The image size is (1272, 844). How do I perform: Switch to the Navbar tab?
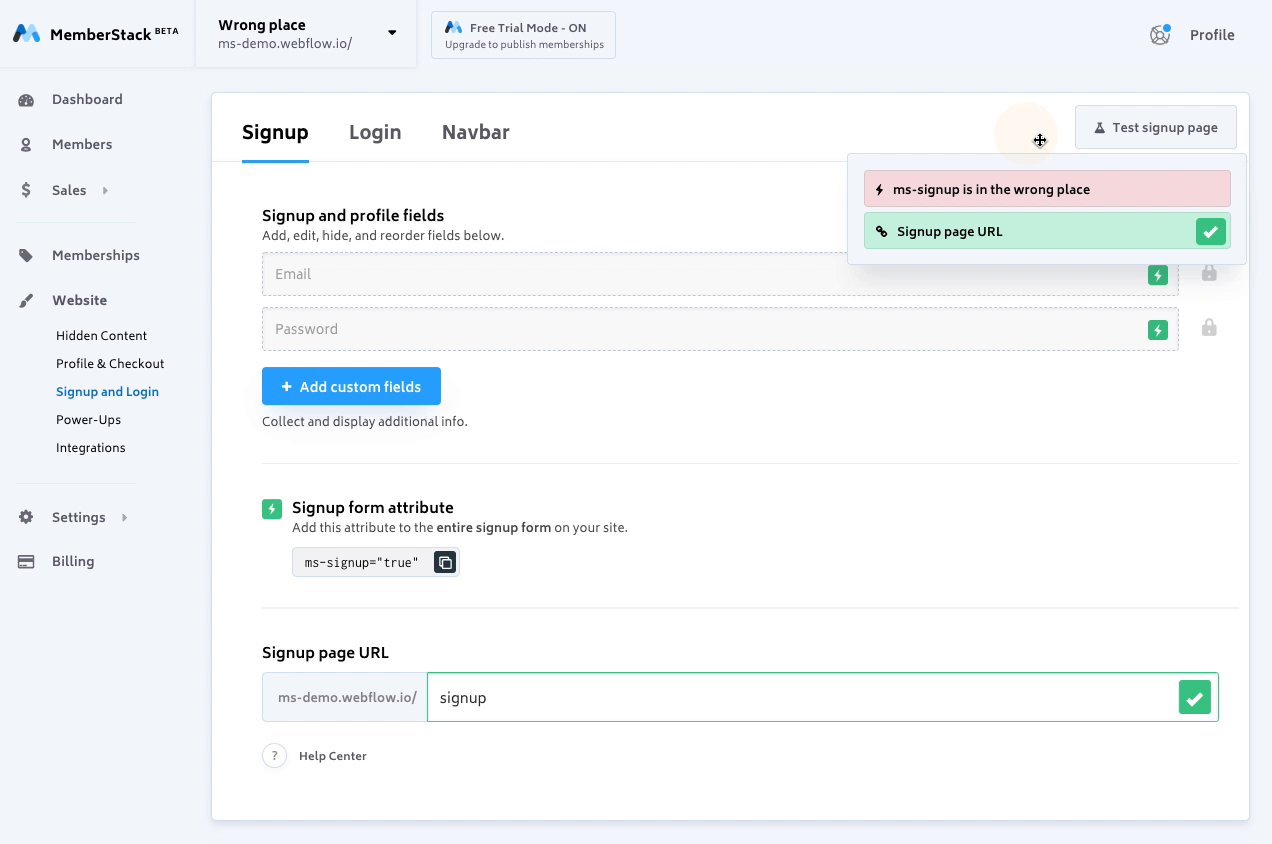click(475, 132)
